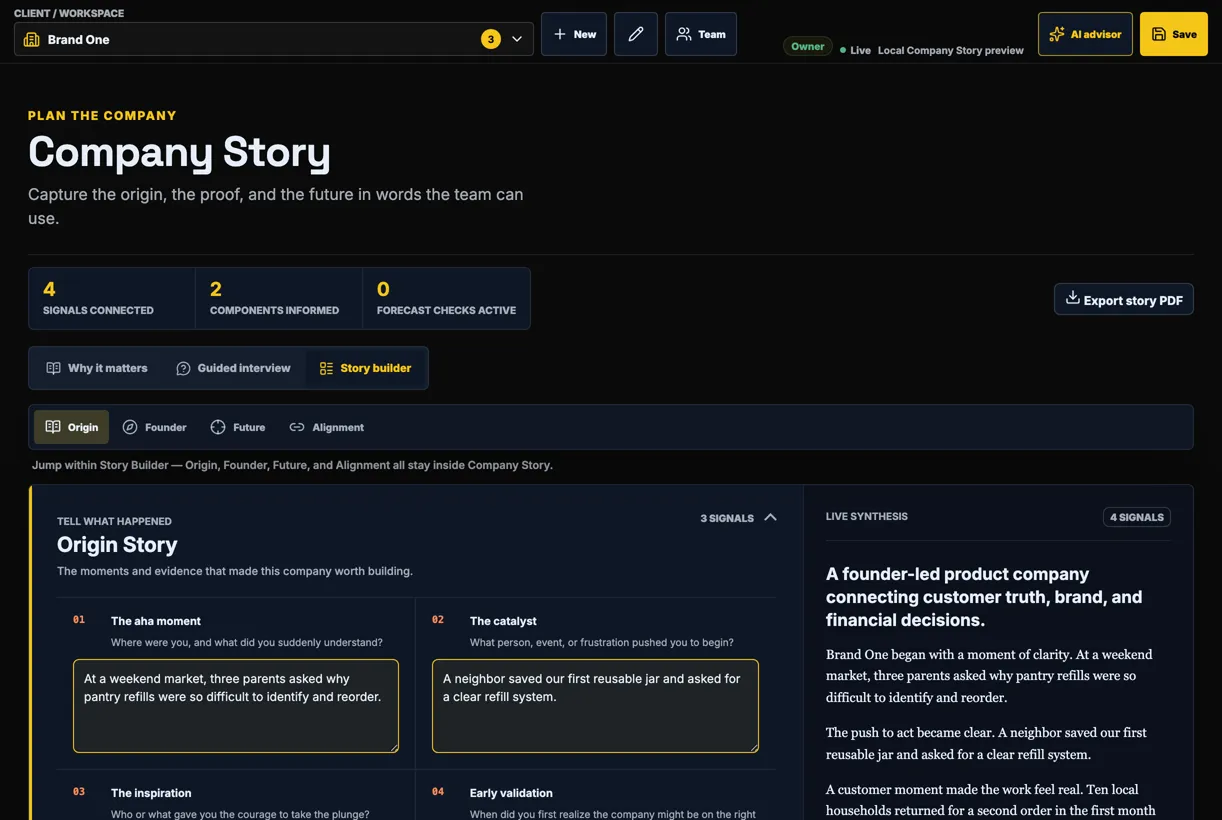The image size is (1222, 820).
Task: Open the Team button
Action: [x=701, y=34]
